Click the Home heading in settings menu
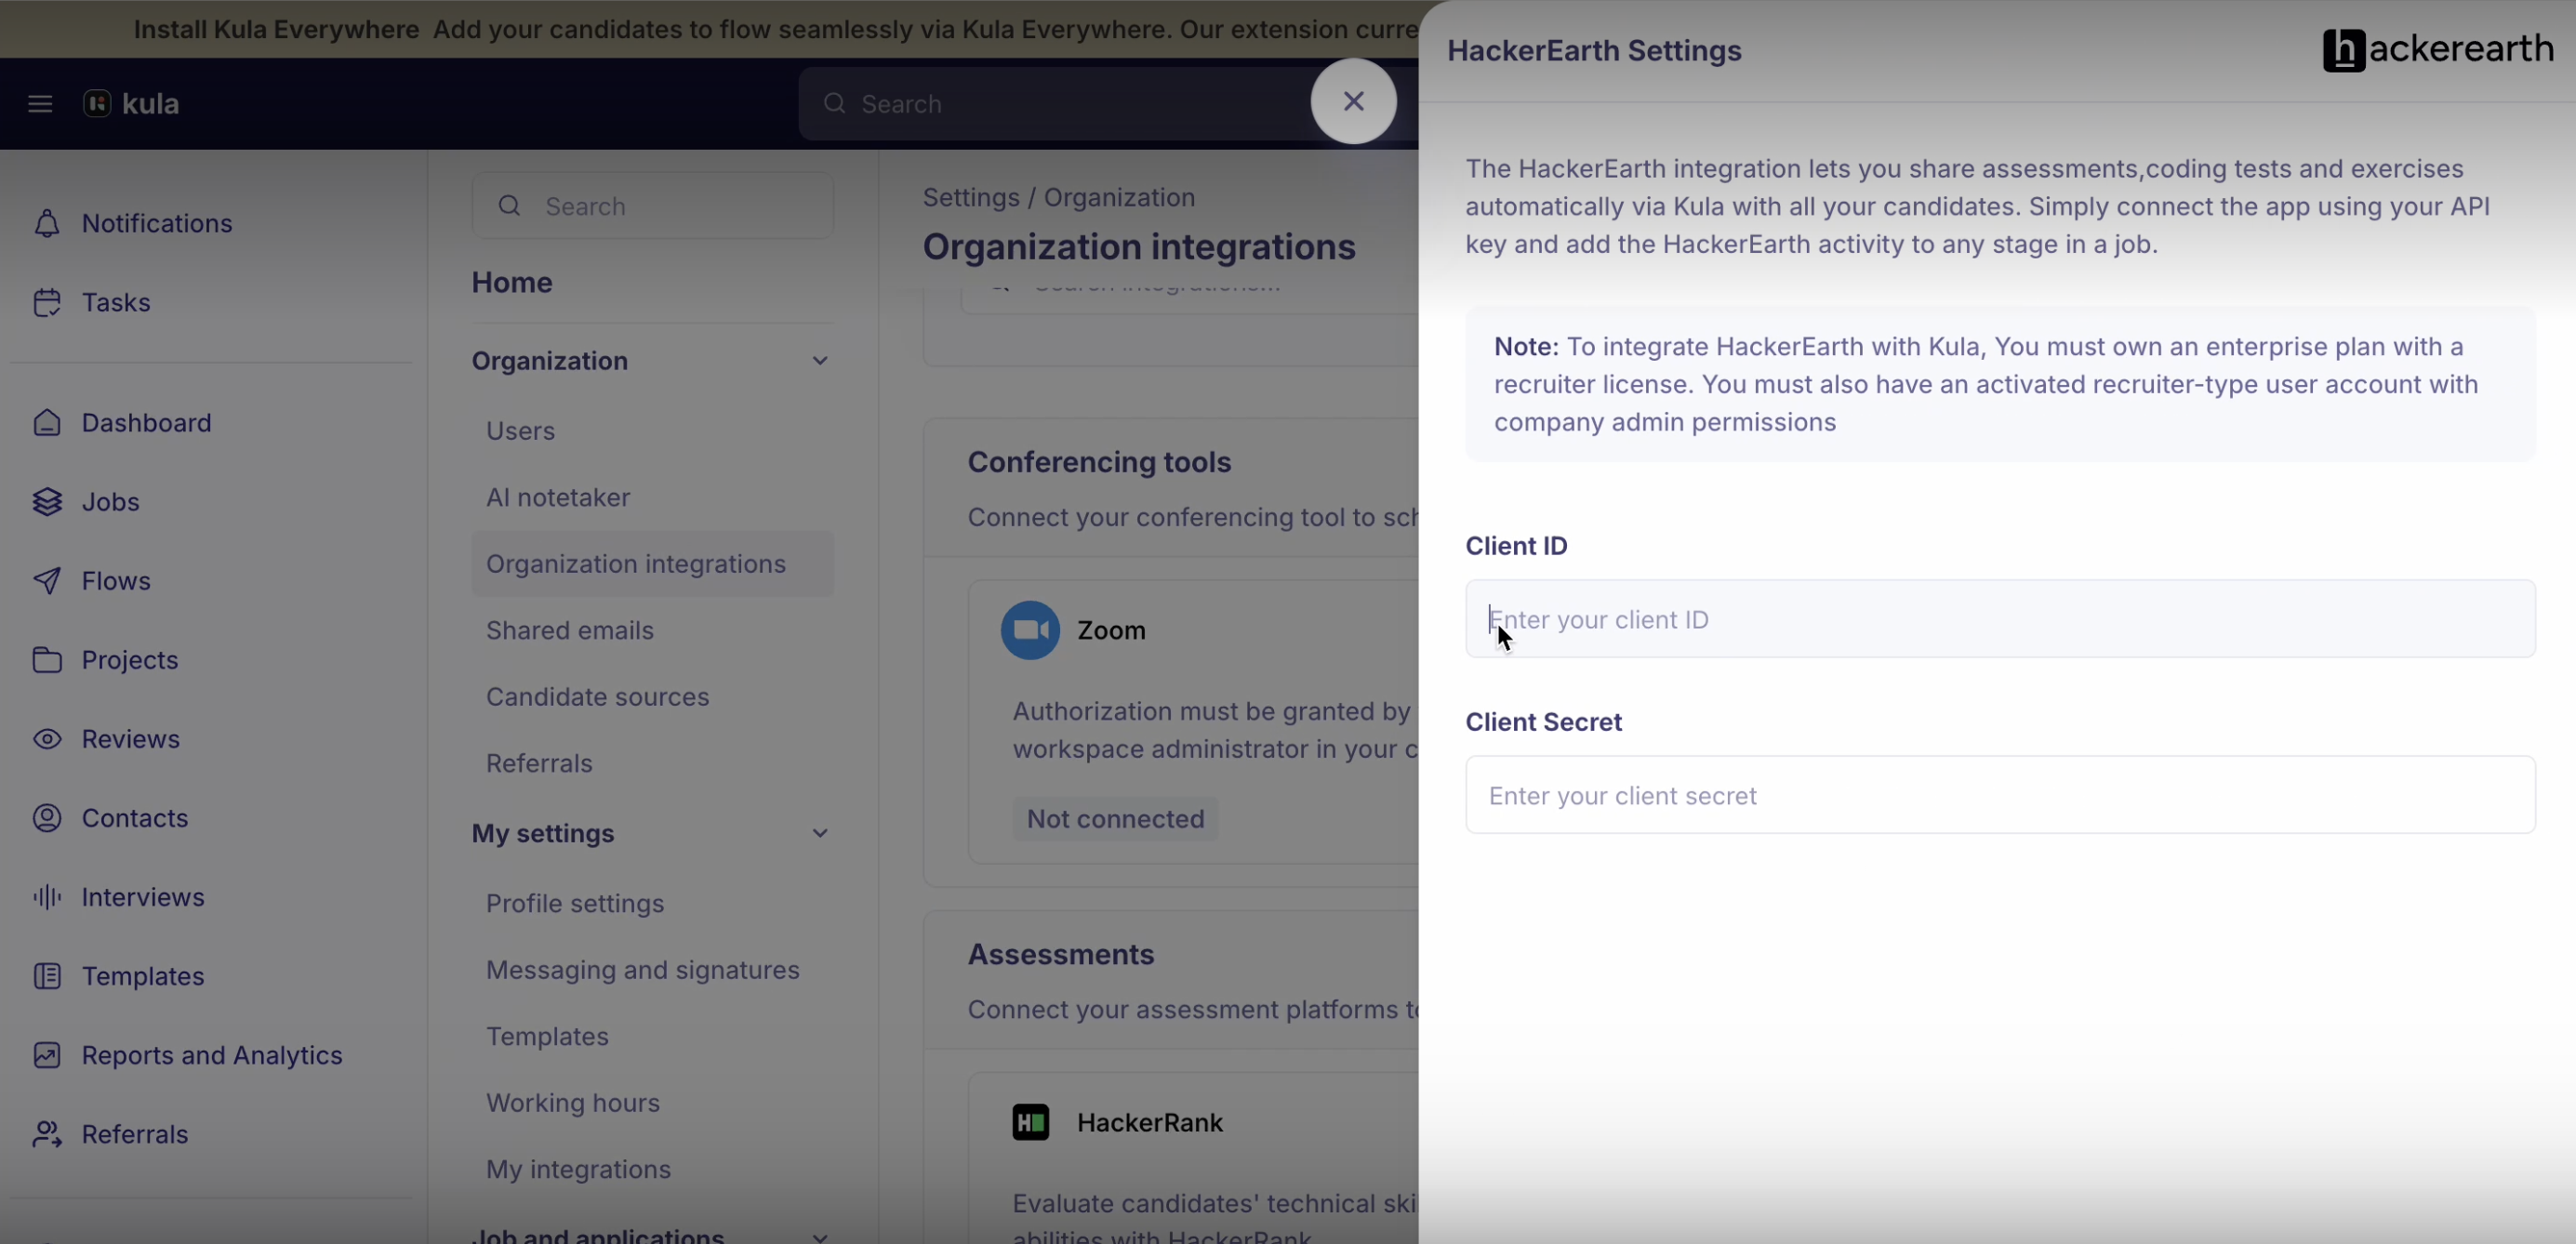 [x=512, y=282]
